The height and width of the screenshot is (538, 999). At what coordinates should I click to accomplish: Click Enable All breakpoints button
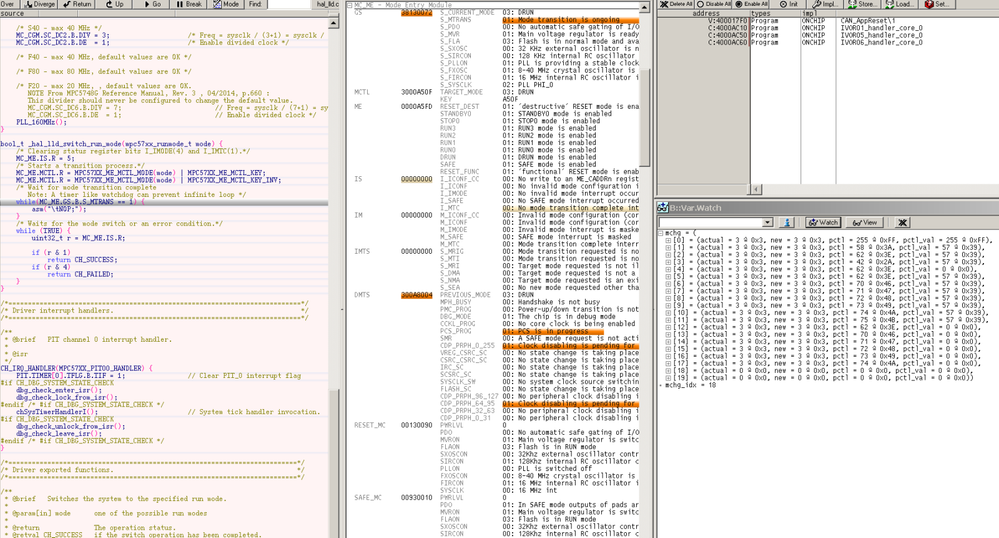[x=752, y=4]
